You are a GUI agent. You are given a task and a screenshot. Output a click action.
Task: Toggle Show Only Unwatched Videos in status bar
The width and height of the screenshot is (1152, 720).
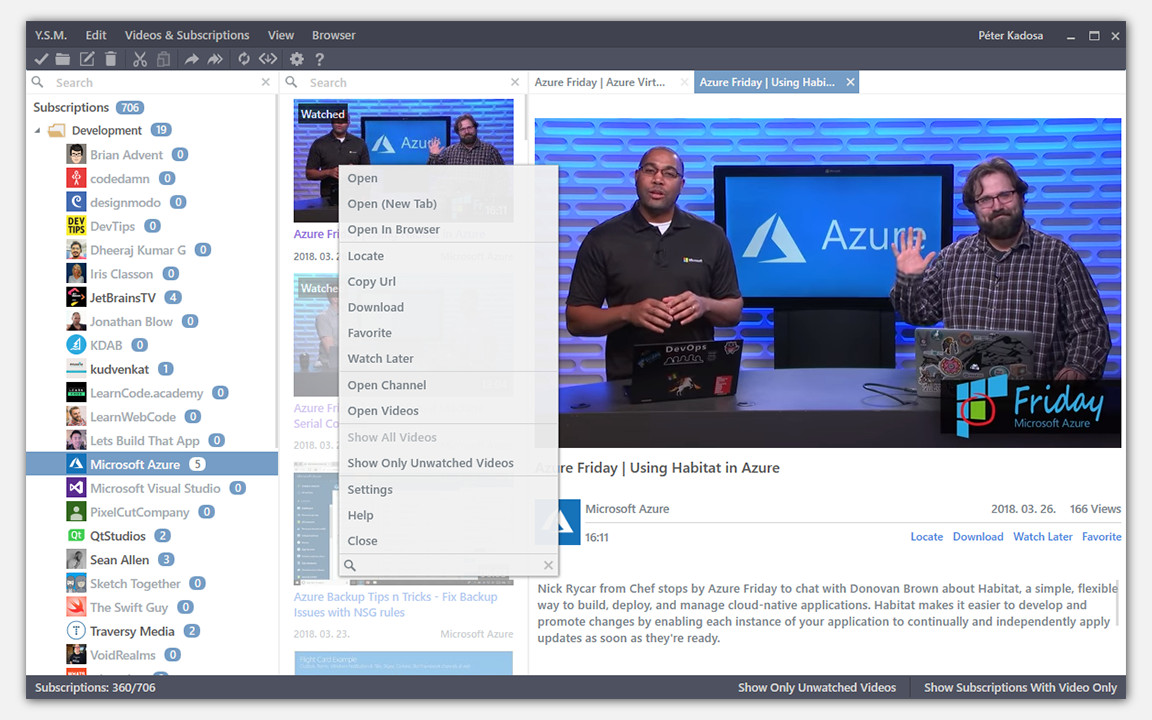click(x=816, y=688)
